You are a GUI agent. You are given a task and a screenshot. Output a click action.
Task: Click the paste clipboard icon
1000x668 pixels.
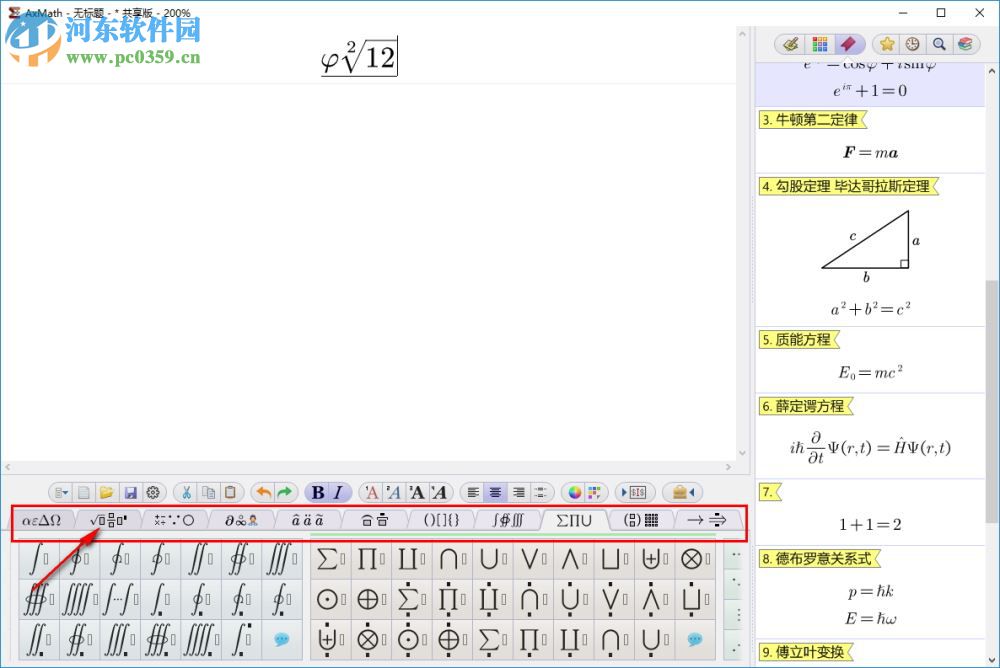click(231, 492)
